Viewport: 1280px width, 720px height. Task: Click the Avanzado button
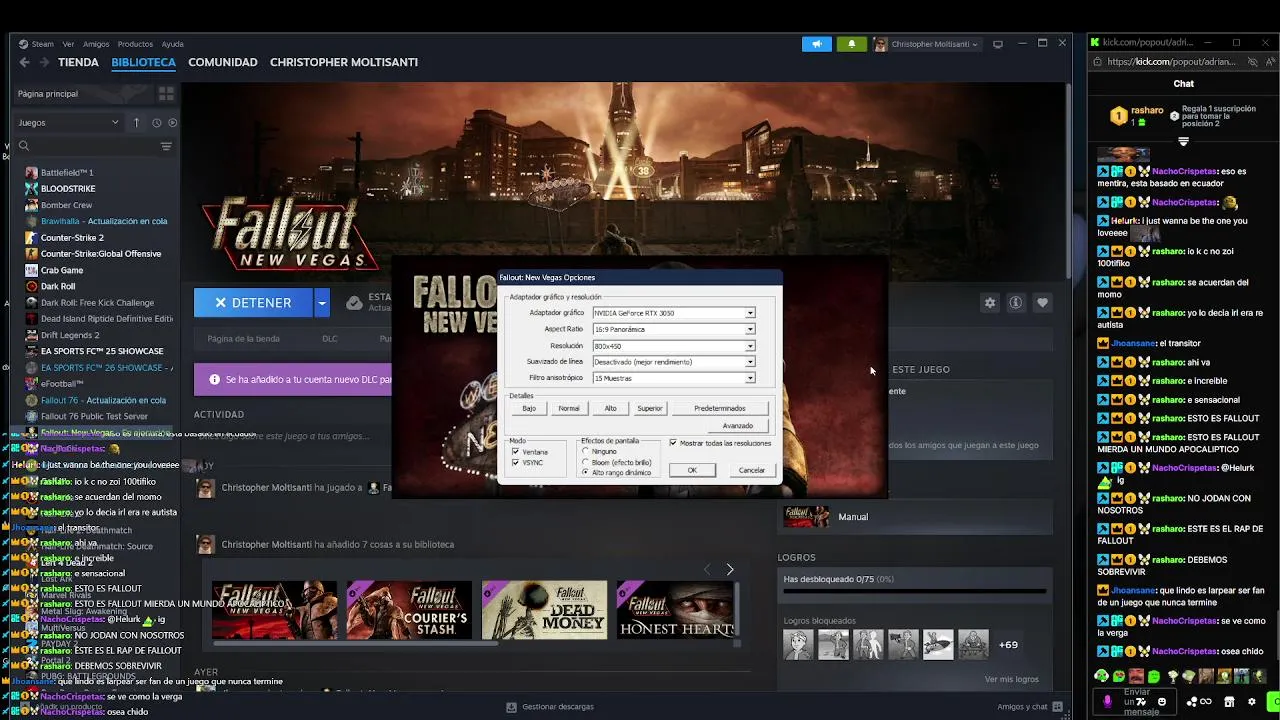point(738,426)
